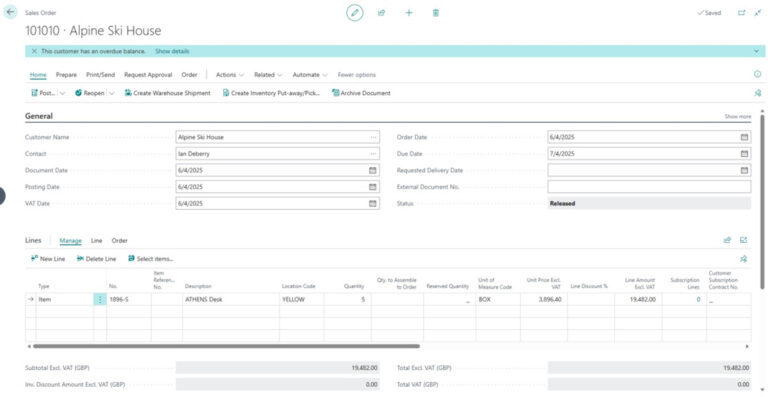Viewport: 768px width, 397px height.
Task: Open page in new window icon
Action: click(742, 13)
